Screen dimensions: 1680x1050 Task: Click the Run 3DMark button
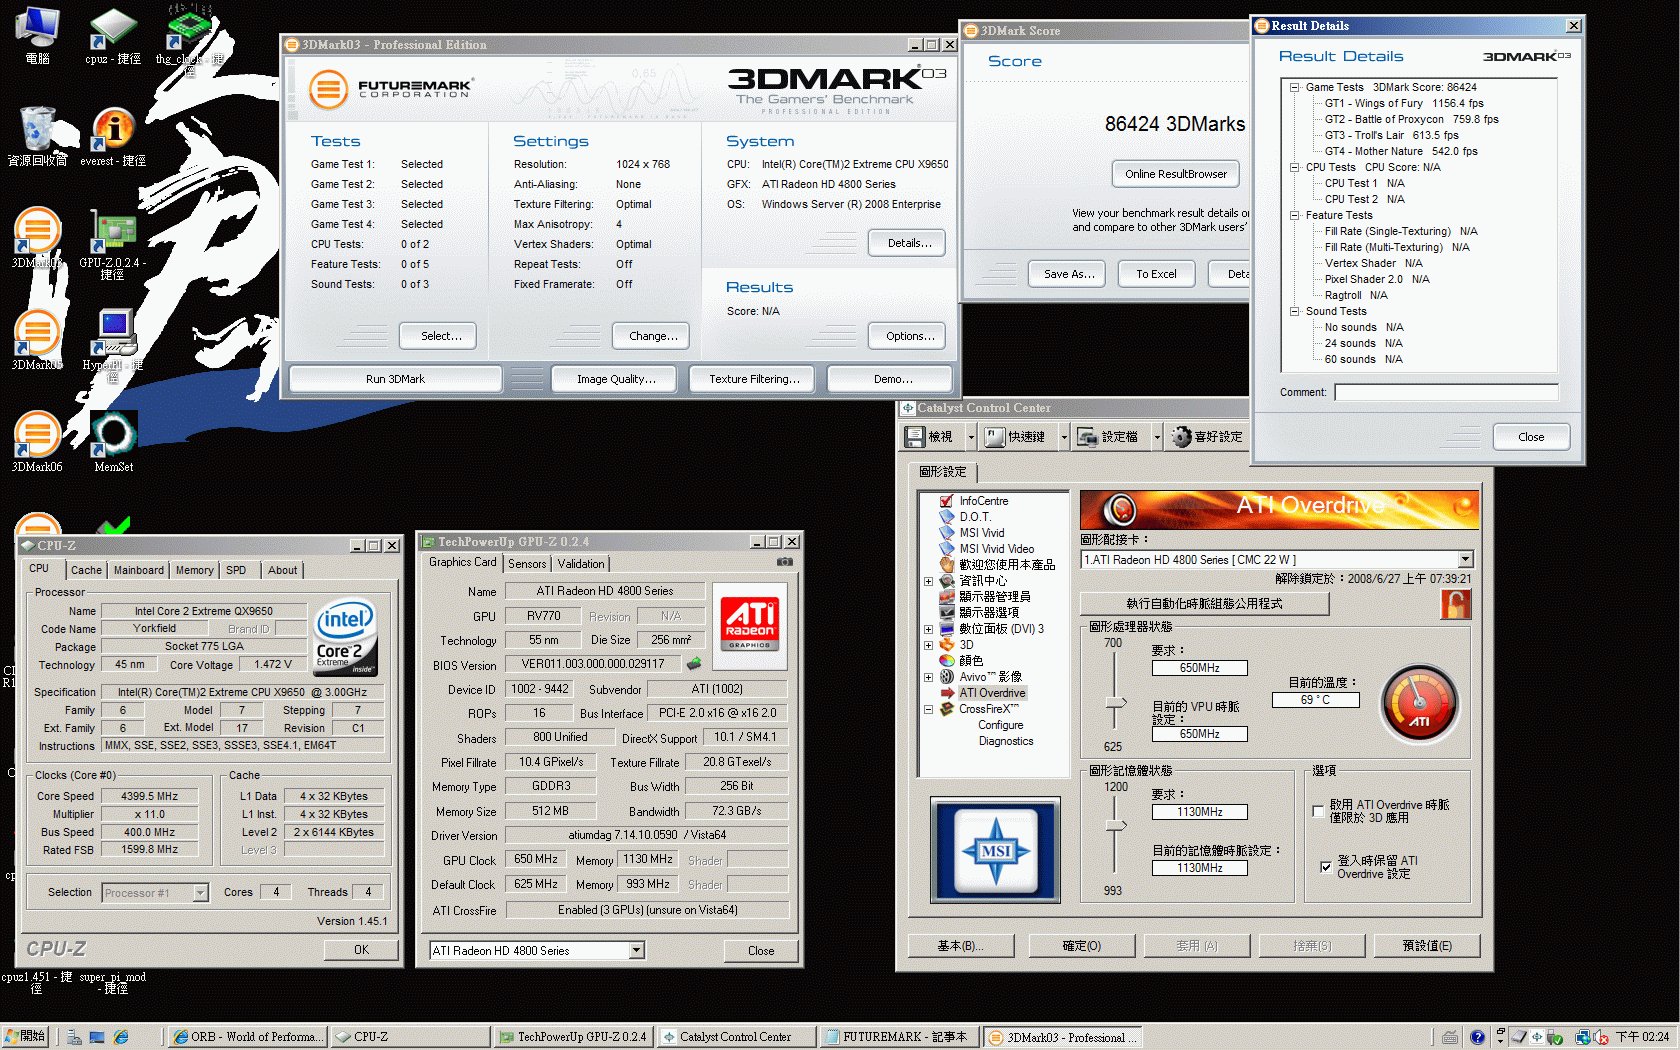point(395,379)
